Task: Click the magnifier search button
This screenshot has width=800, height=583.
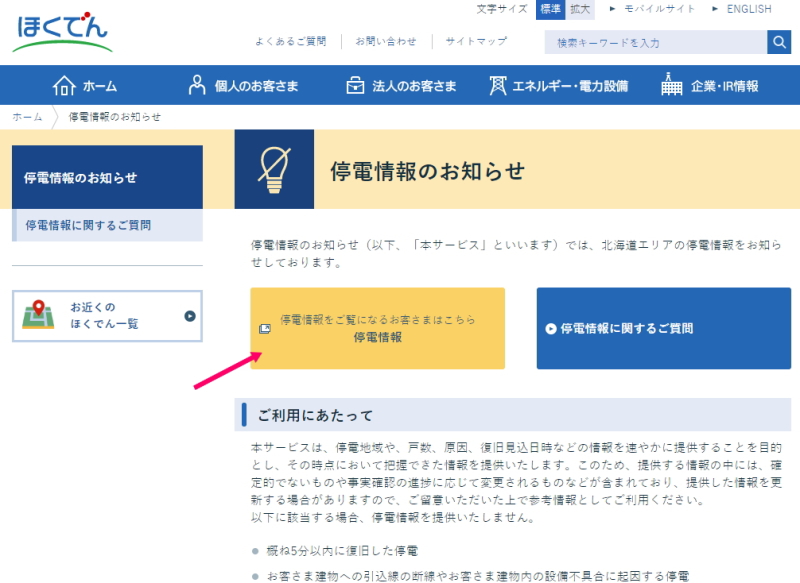Action: point(779,42)
